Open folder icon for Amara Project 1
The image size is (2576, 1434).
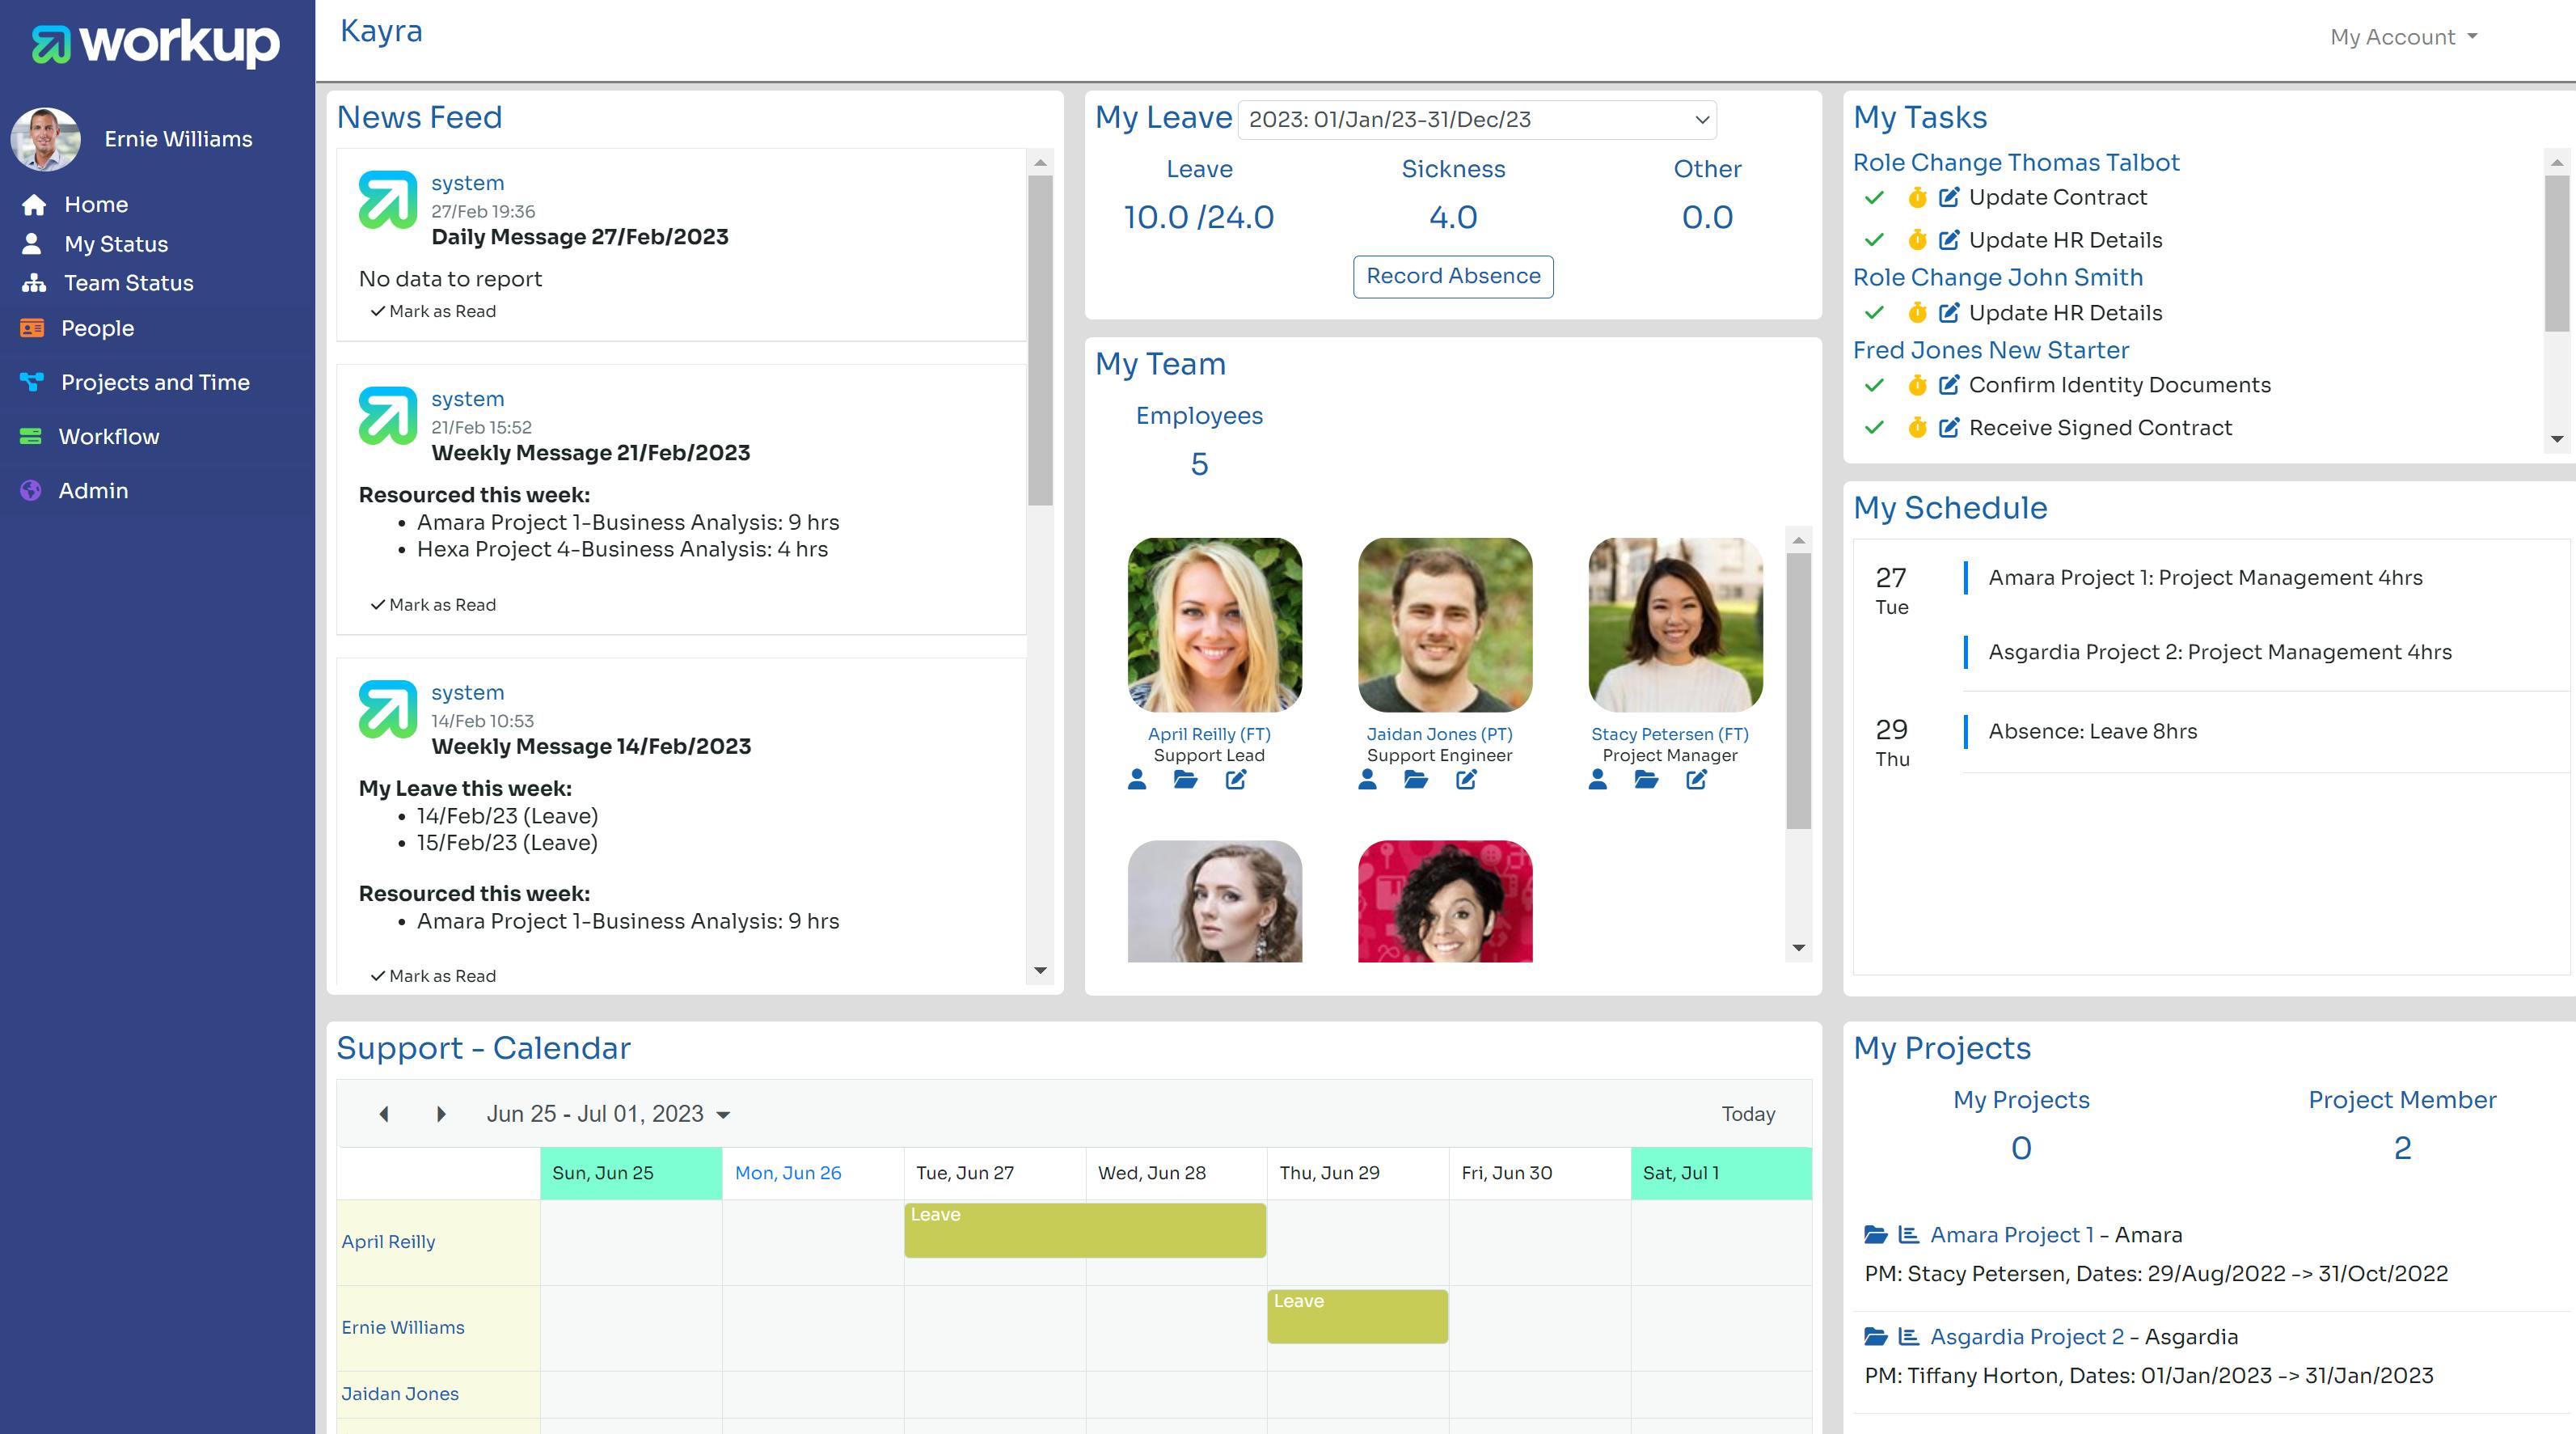[x=1875, y=1235]
